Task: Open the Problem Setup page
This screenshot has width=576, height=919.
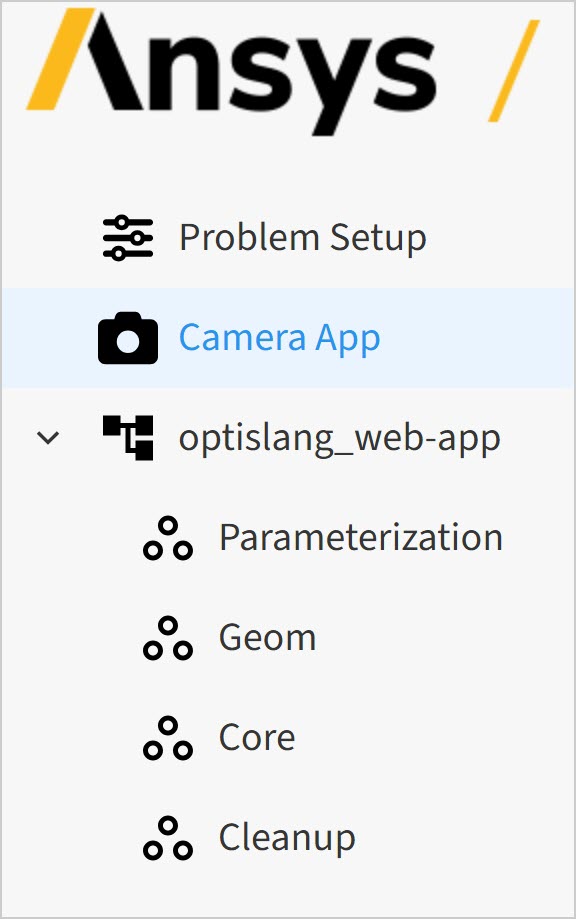Action: [x=302, y=238]
